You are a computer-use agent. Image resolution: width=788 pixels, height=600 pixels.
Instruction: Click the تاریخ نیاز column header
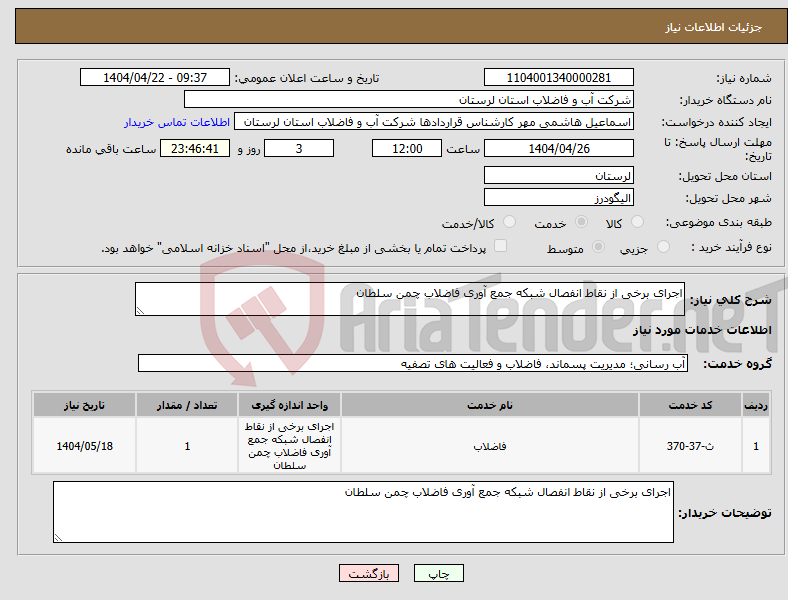click(84, 405)
